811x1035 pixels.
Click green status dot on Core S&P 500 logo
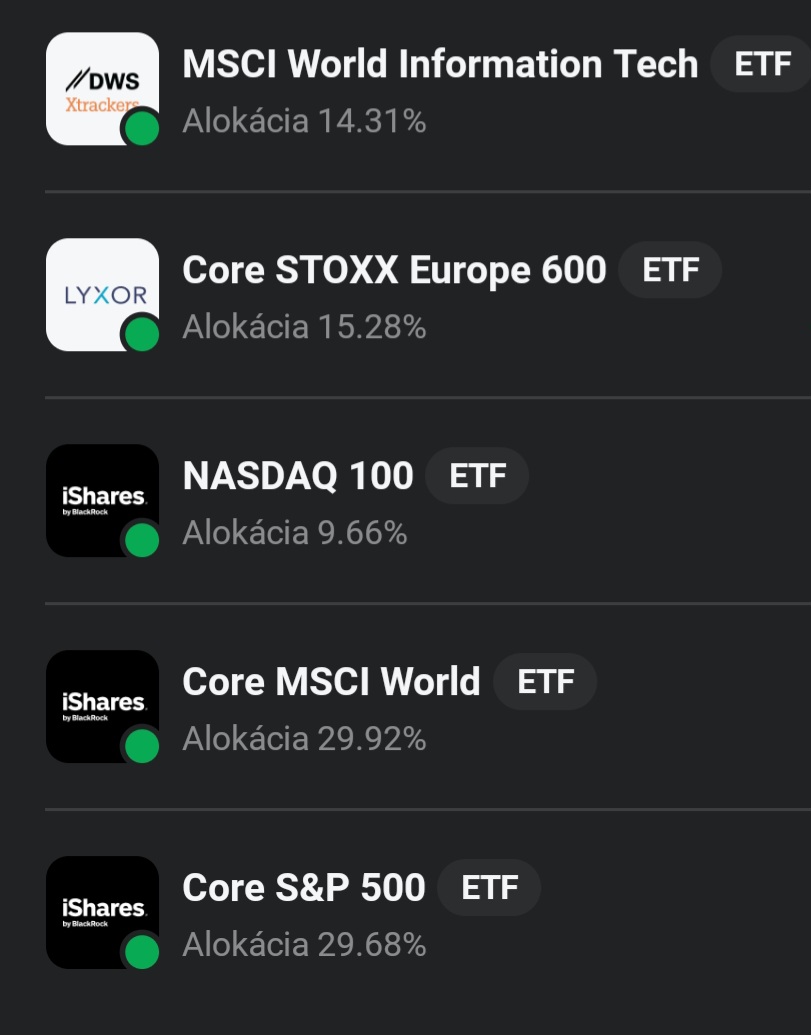[x=142, y=952]
